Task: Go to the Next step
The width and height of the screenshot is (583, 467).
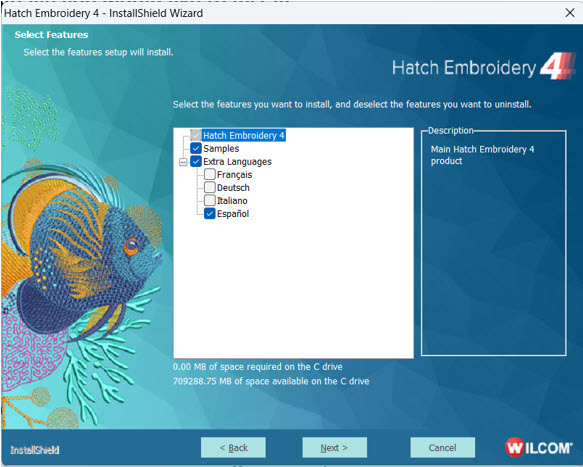Action: 334,448
